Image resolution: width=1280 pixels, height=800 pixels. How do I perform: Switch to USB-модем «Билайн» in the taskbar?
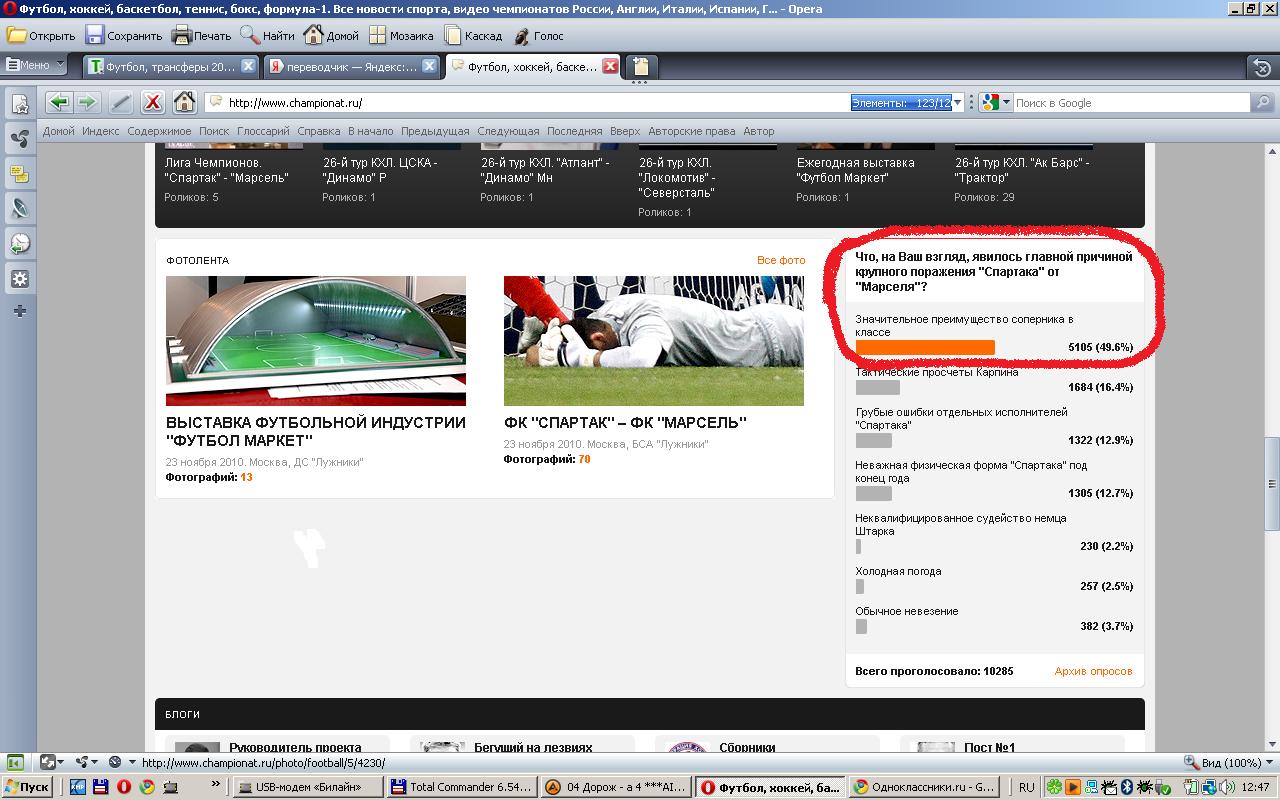click(308, 787)
